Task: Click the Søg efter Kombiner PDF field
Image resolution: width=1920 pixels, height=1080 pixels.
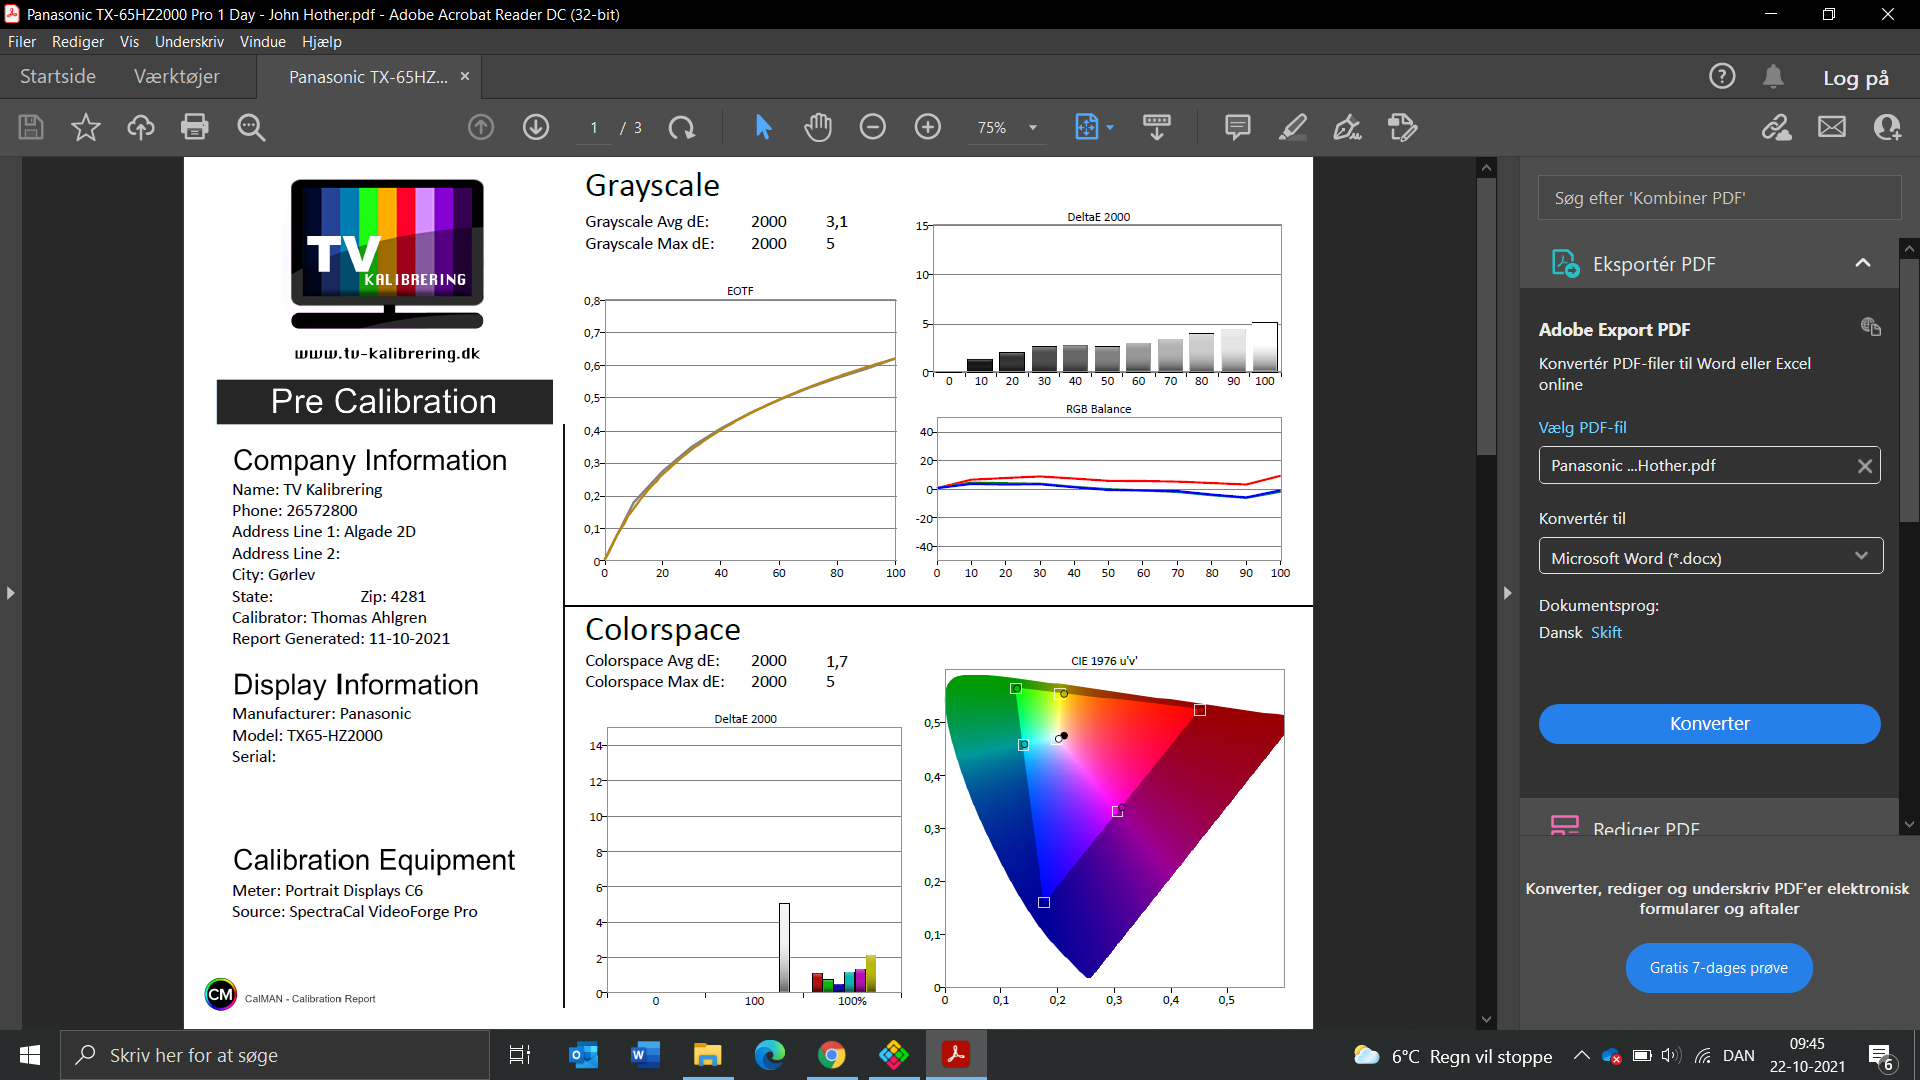Action: click(x=1718, y=198)
